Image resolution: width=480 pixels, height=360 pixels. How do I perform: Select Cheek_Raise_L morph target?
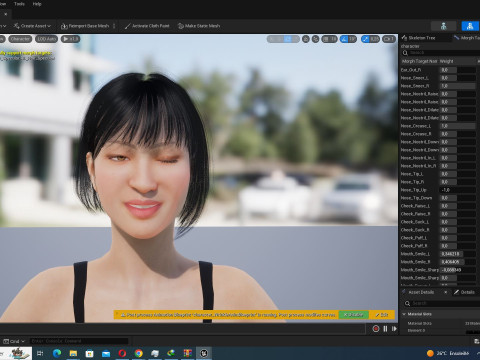415,206
